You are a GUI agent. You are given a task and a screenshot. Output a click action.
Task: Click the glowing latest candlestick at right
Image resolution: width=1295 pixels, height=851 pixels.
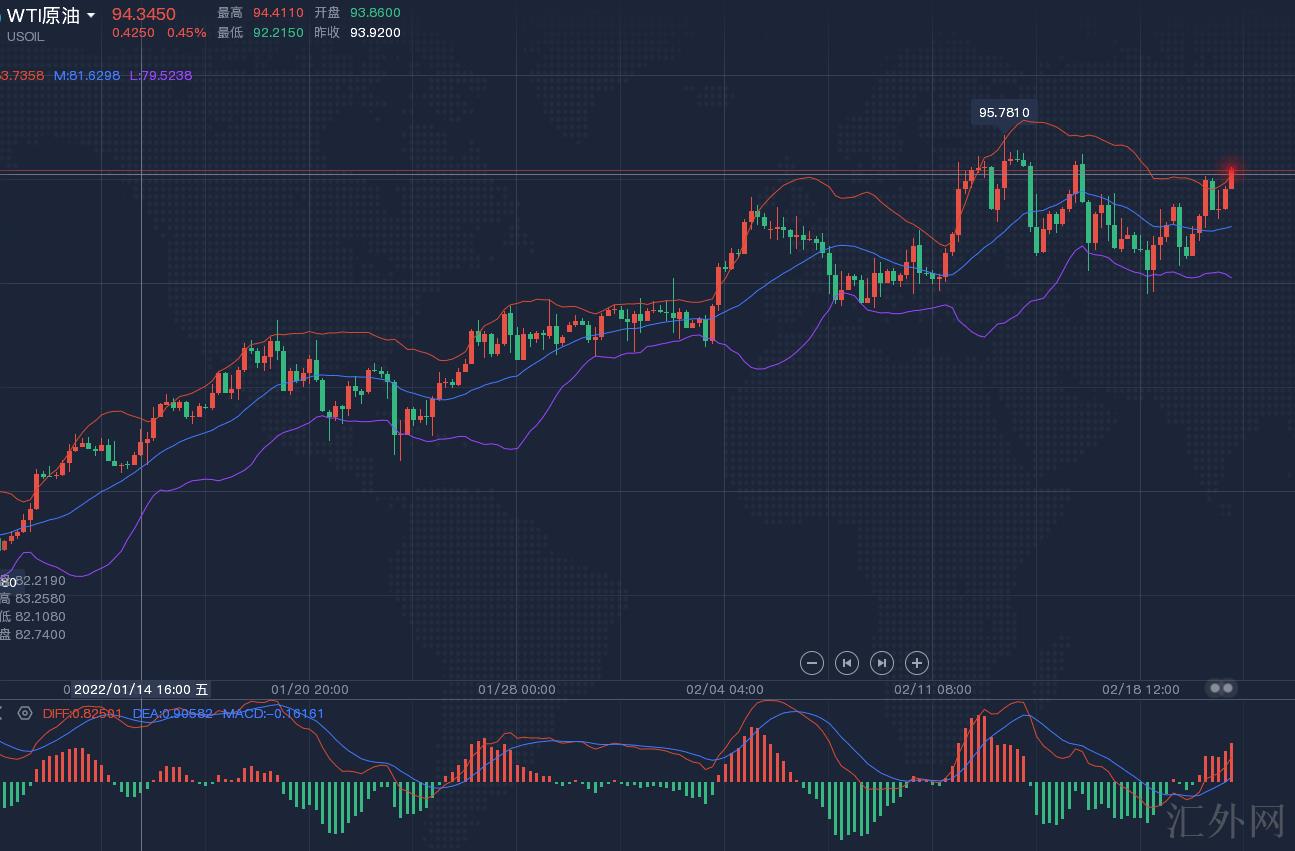point(1232,177)
